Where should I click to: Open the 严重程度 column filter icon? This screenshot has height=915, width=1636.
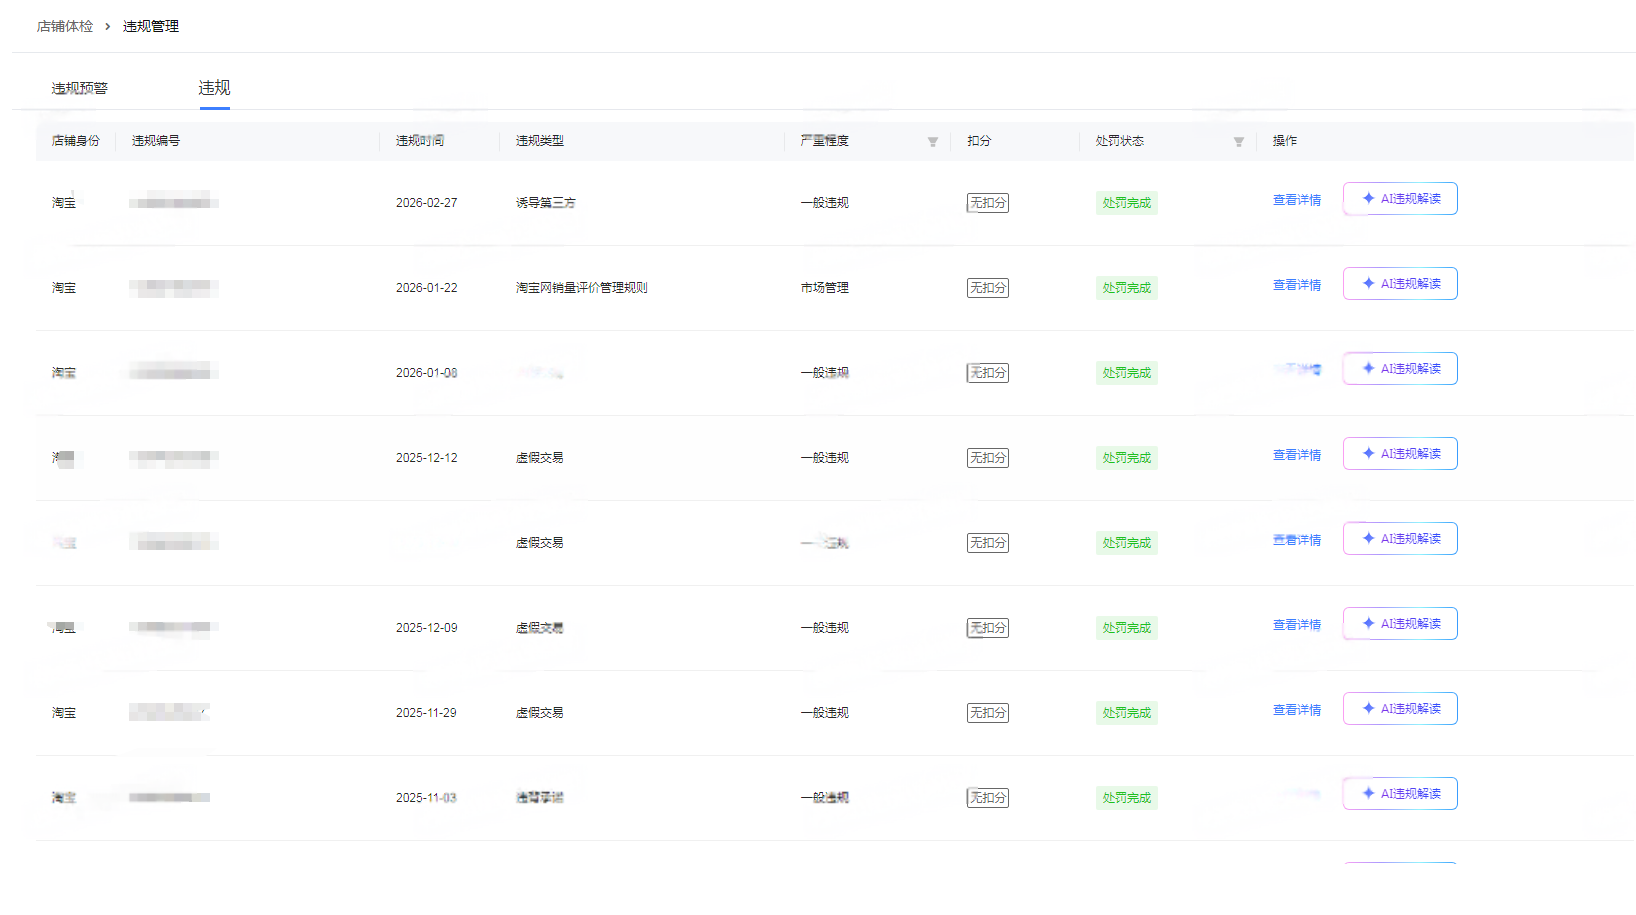click(x=932, y=142)
